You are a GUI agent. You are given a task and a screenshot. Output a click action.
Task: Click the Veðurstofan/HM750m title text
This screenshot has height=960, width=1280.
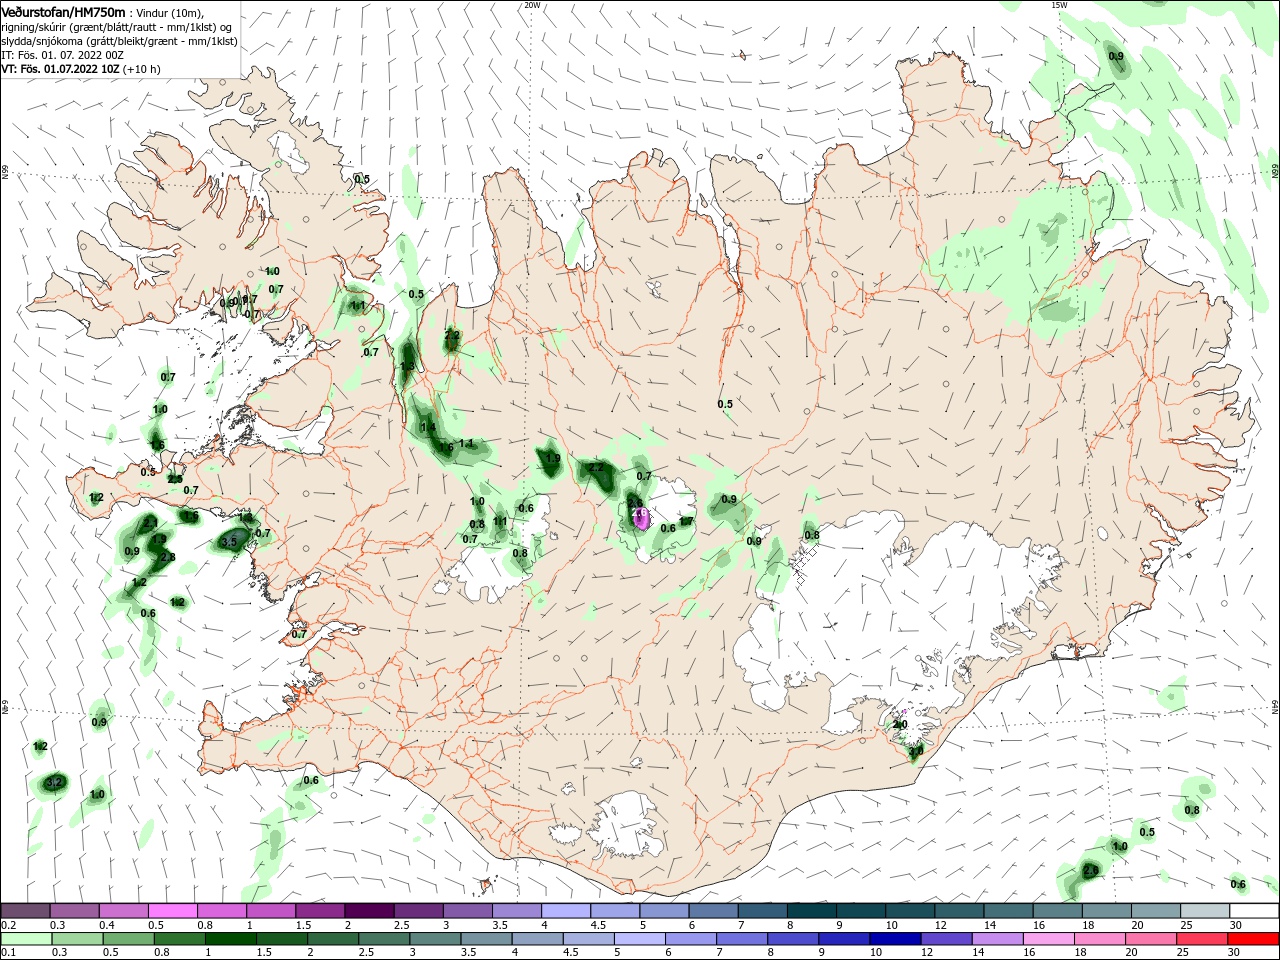[x=64, y=12]
